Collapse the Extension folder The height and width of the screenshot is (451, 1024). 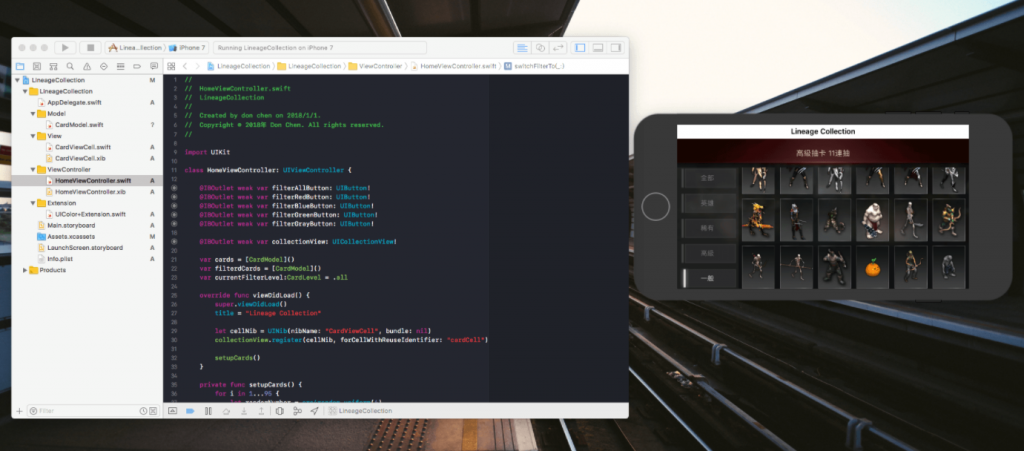[x=33, y=203]
